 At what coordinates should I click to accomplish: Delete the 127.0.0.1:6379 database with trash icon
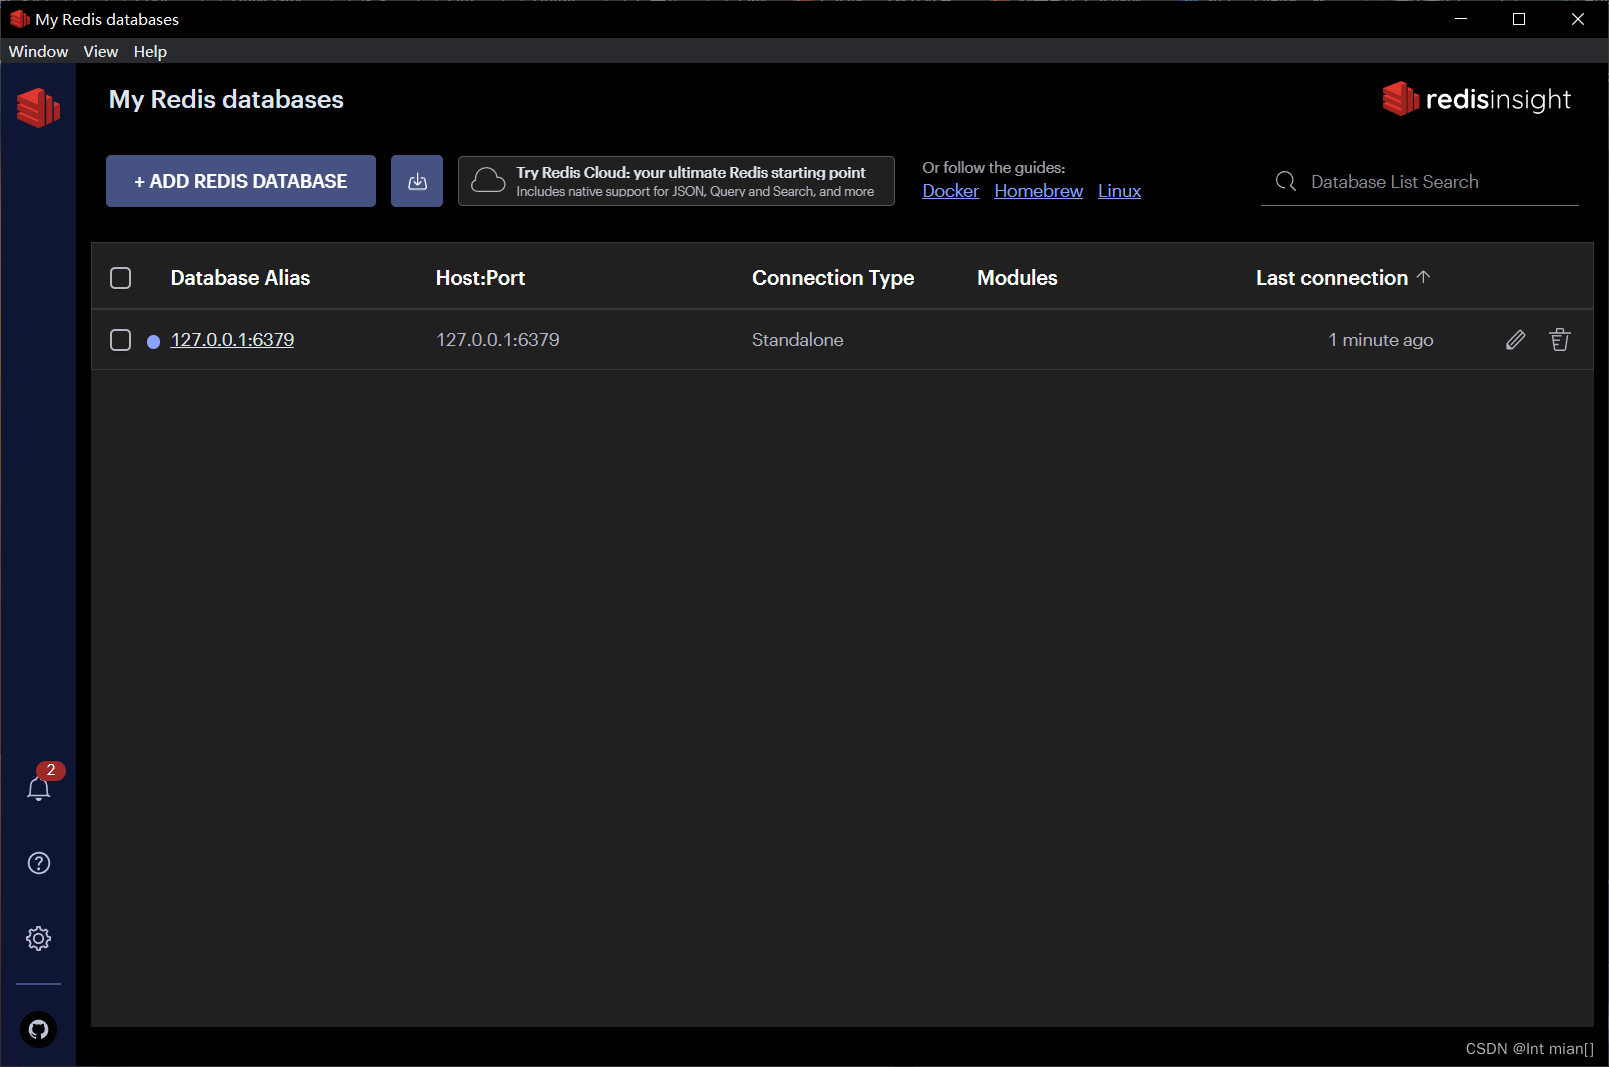(x=1560, y=340)
